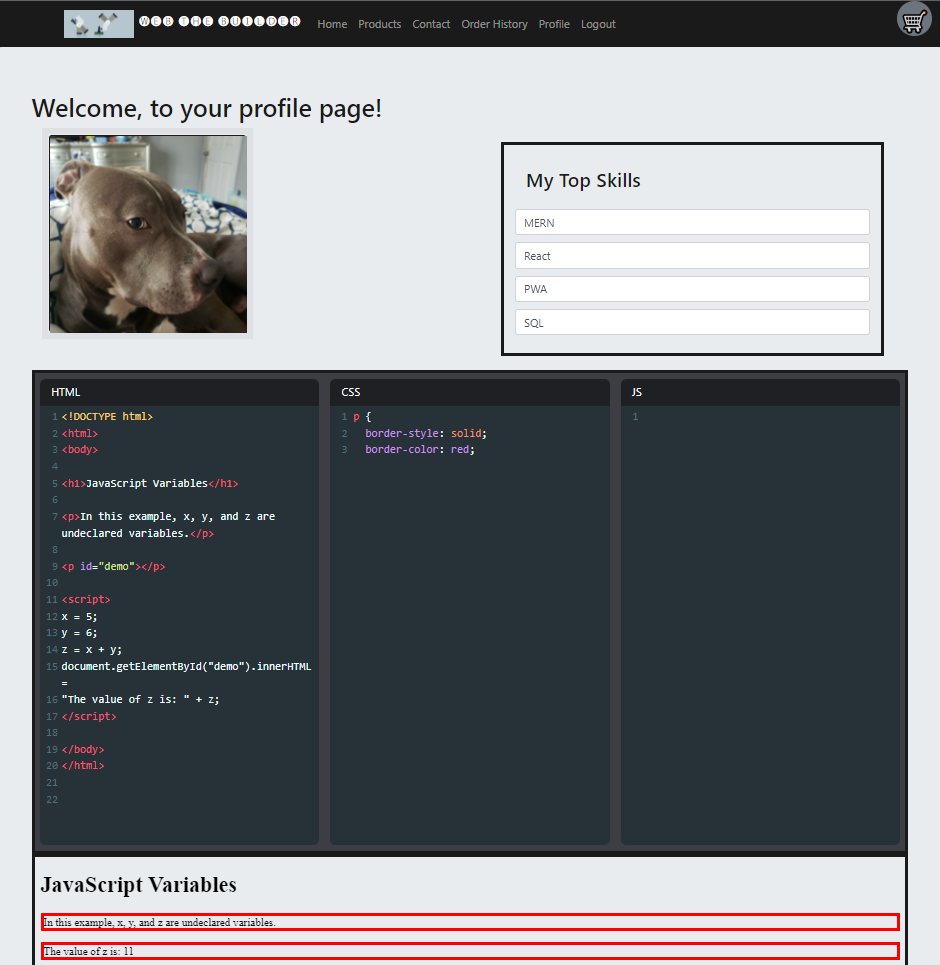The image size is (940, 965).
Task: Focus the React skill field
Action: [692, 255]
